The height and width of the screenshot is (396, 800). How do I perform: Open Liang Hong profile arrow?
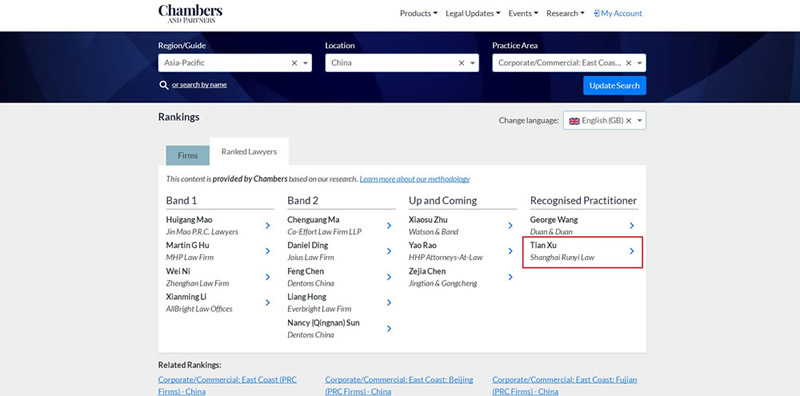389,303
